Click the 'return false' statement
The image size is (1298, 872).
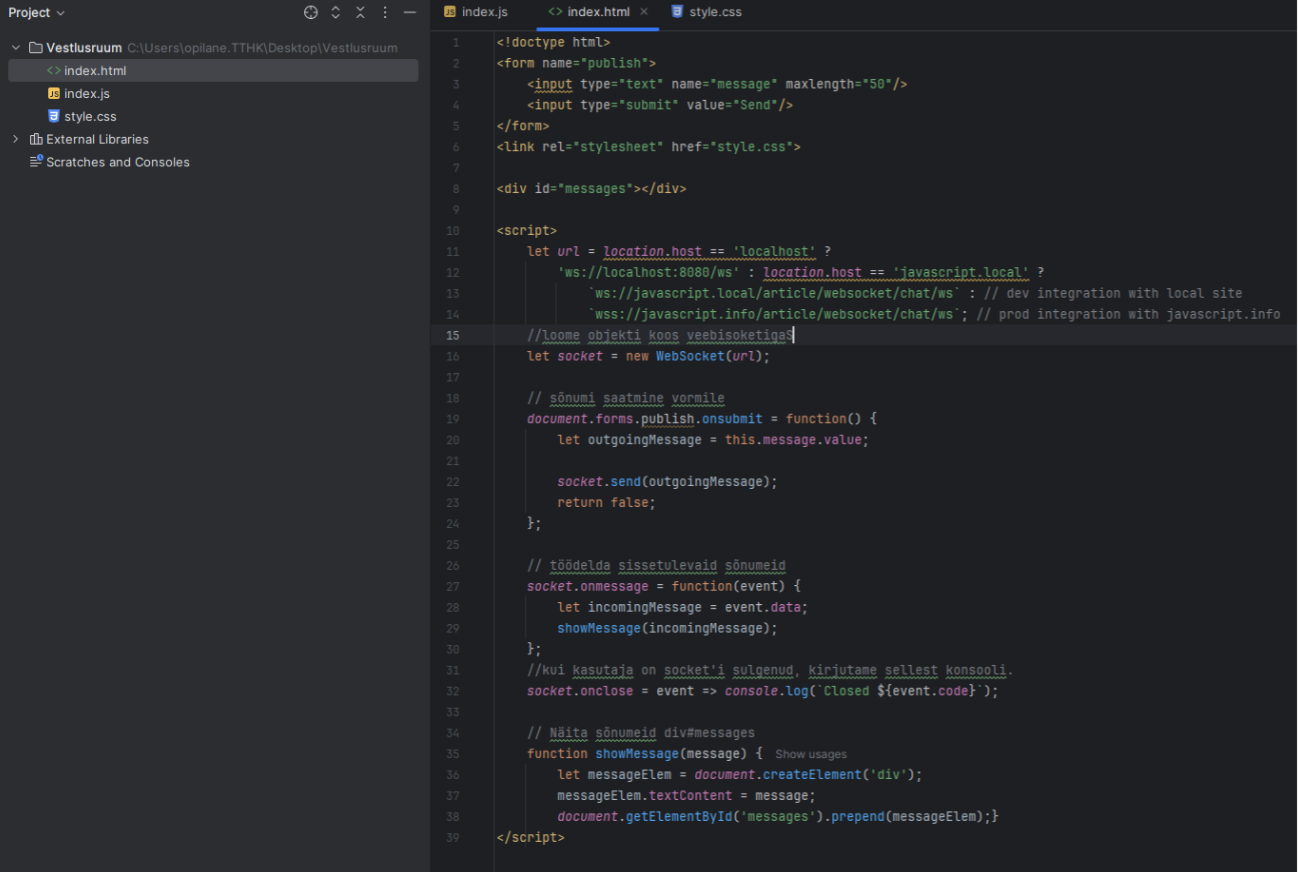click(606, 502)
